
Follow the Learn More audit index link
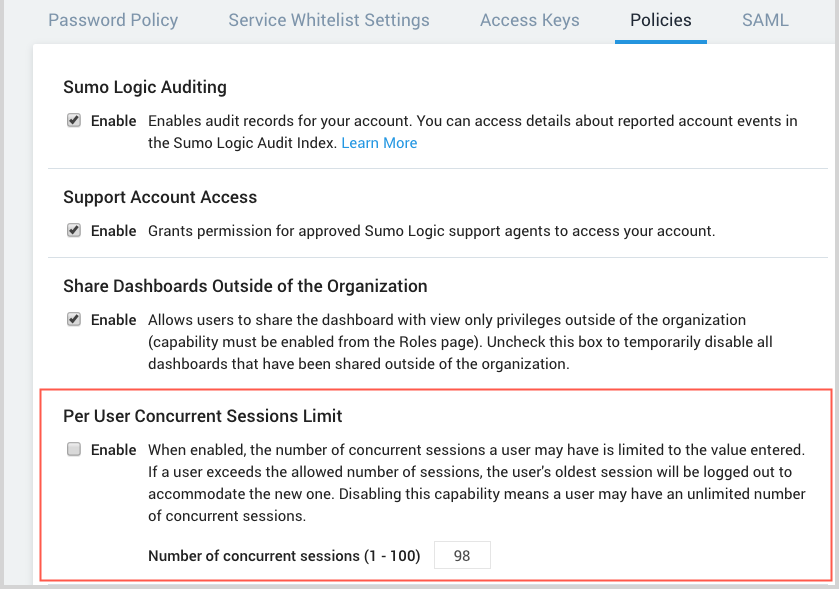click(379, 143)
